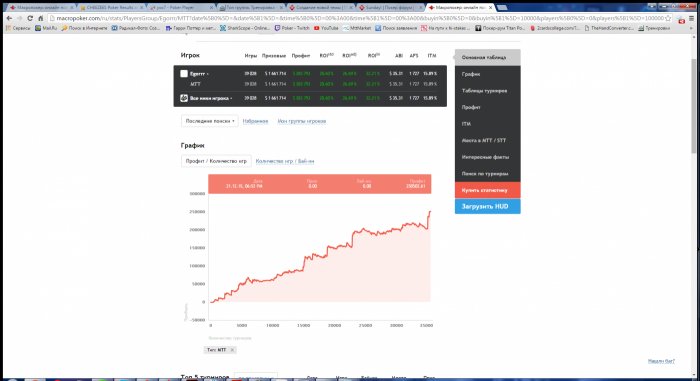
Task: Open the YouTube bookmark
Action: pos(326,28)
